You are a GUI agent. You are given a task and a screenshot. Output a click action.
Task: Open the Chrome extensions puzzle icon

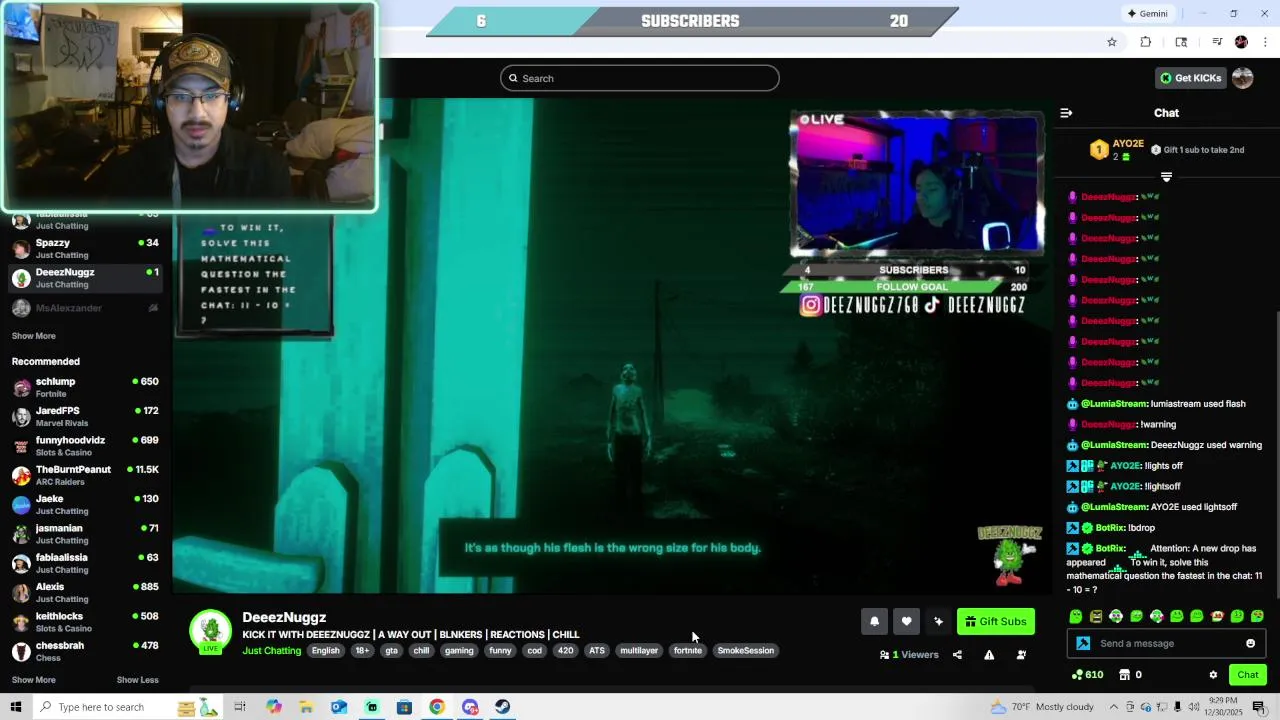pyautogui.click(x=1146, y=42)
